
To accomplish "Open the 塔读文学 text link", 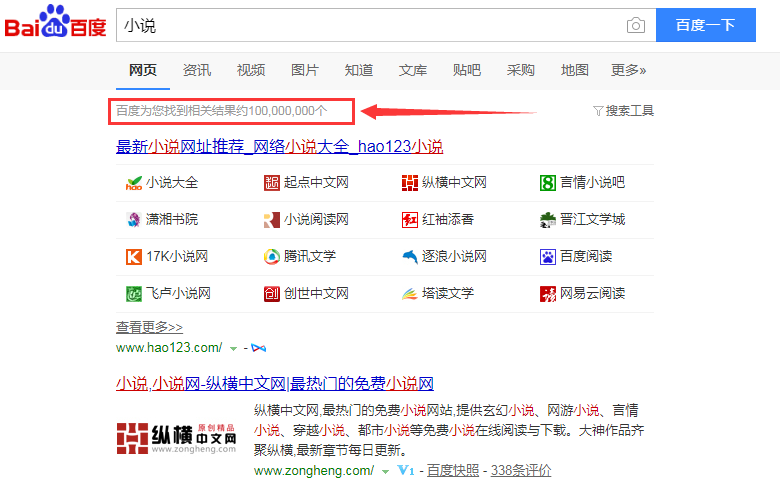I will (448, 293).
